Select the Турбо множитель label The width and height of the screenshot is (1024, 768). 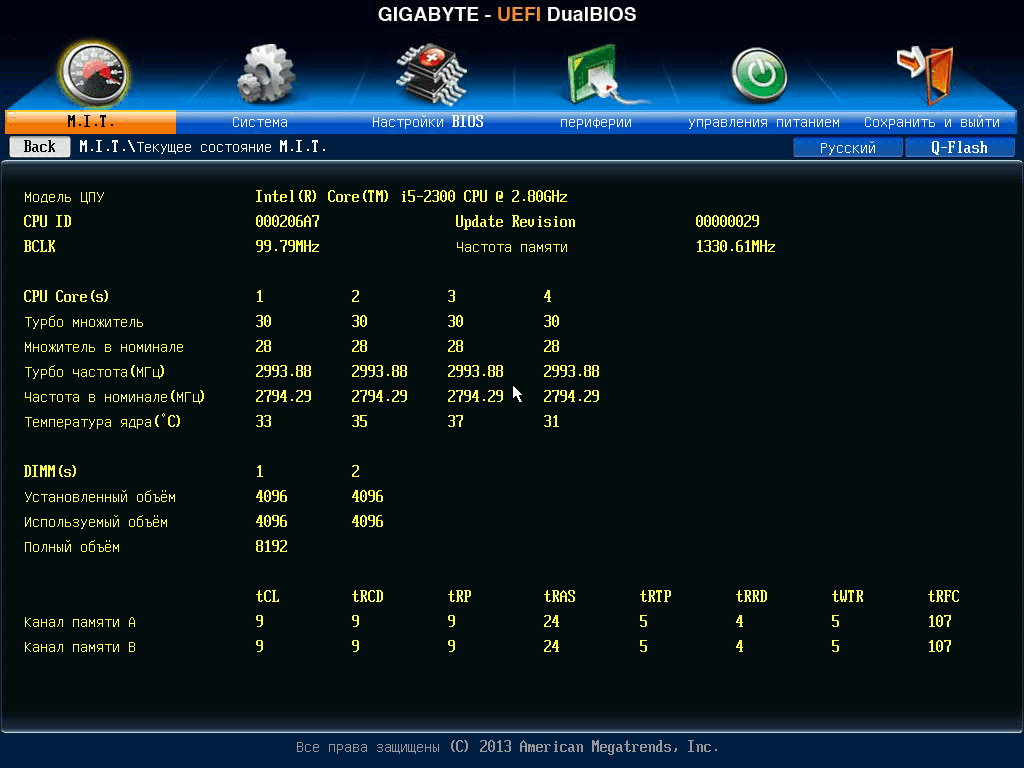[84, 322]
